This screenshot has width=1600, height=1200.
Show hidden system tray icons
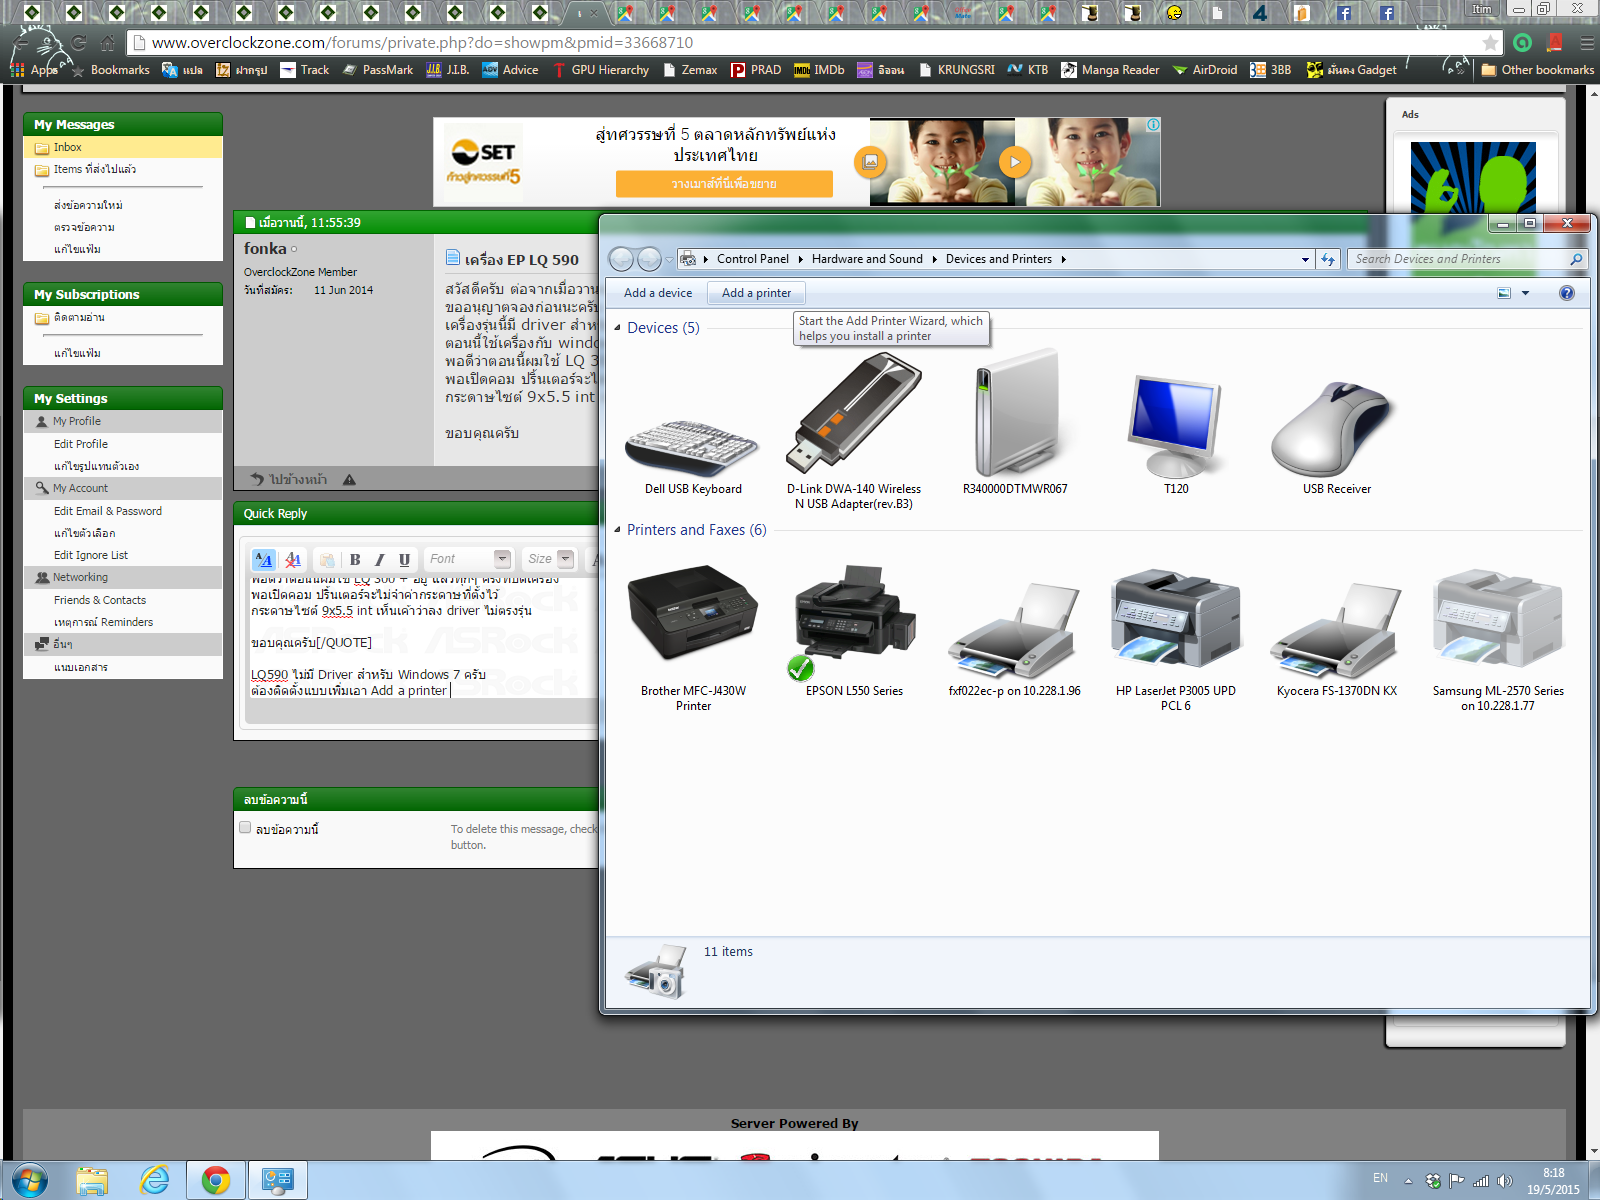pyautogui.click(x=1408, y=1181)
